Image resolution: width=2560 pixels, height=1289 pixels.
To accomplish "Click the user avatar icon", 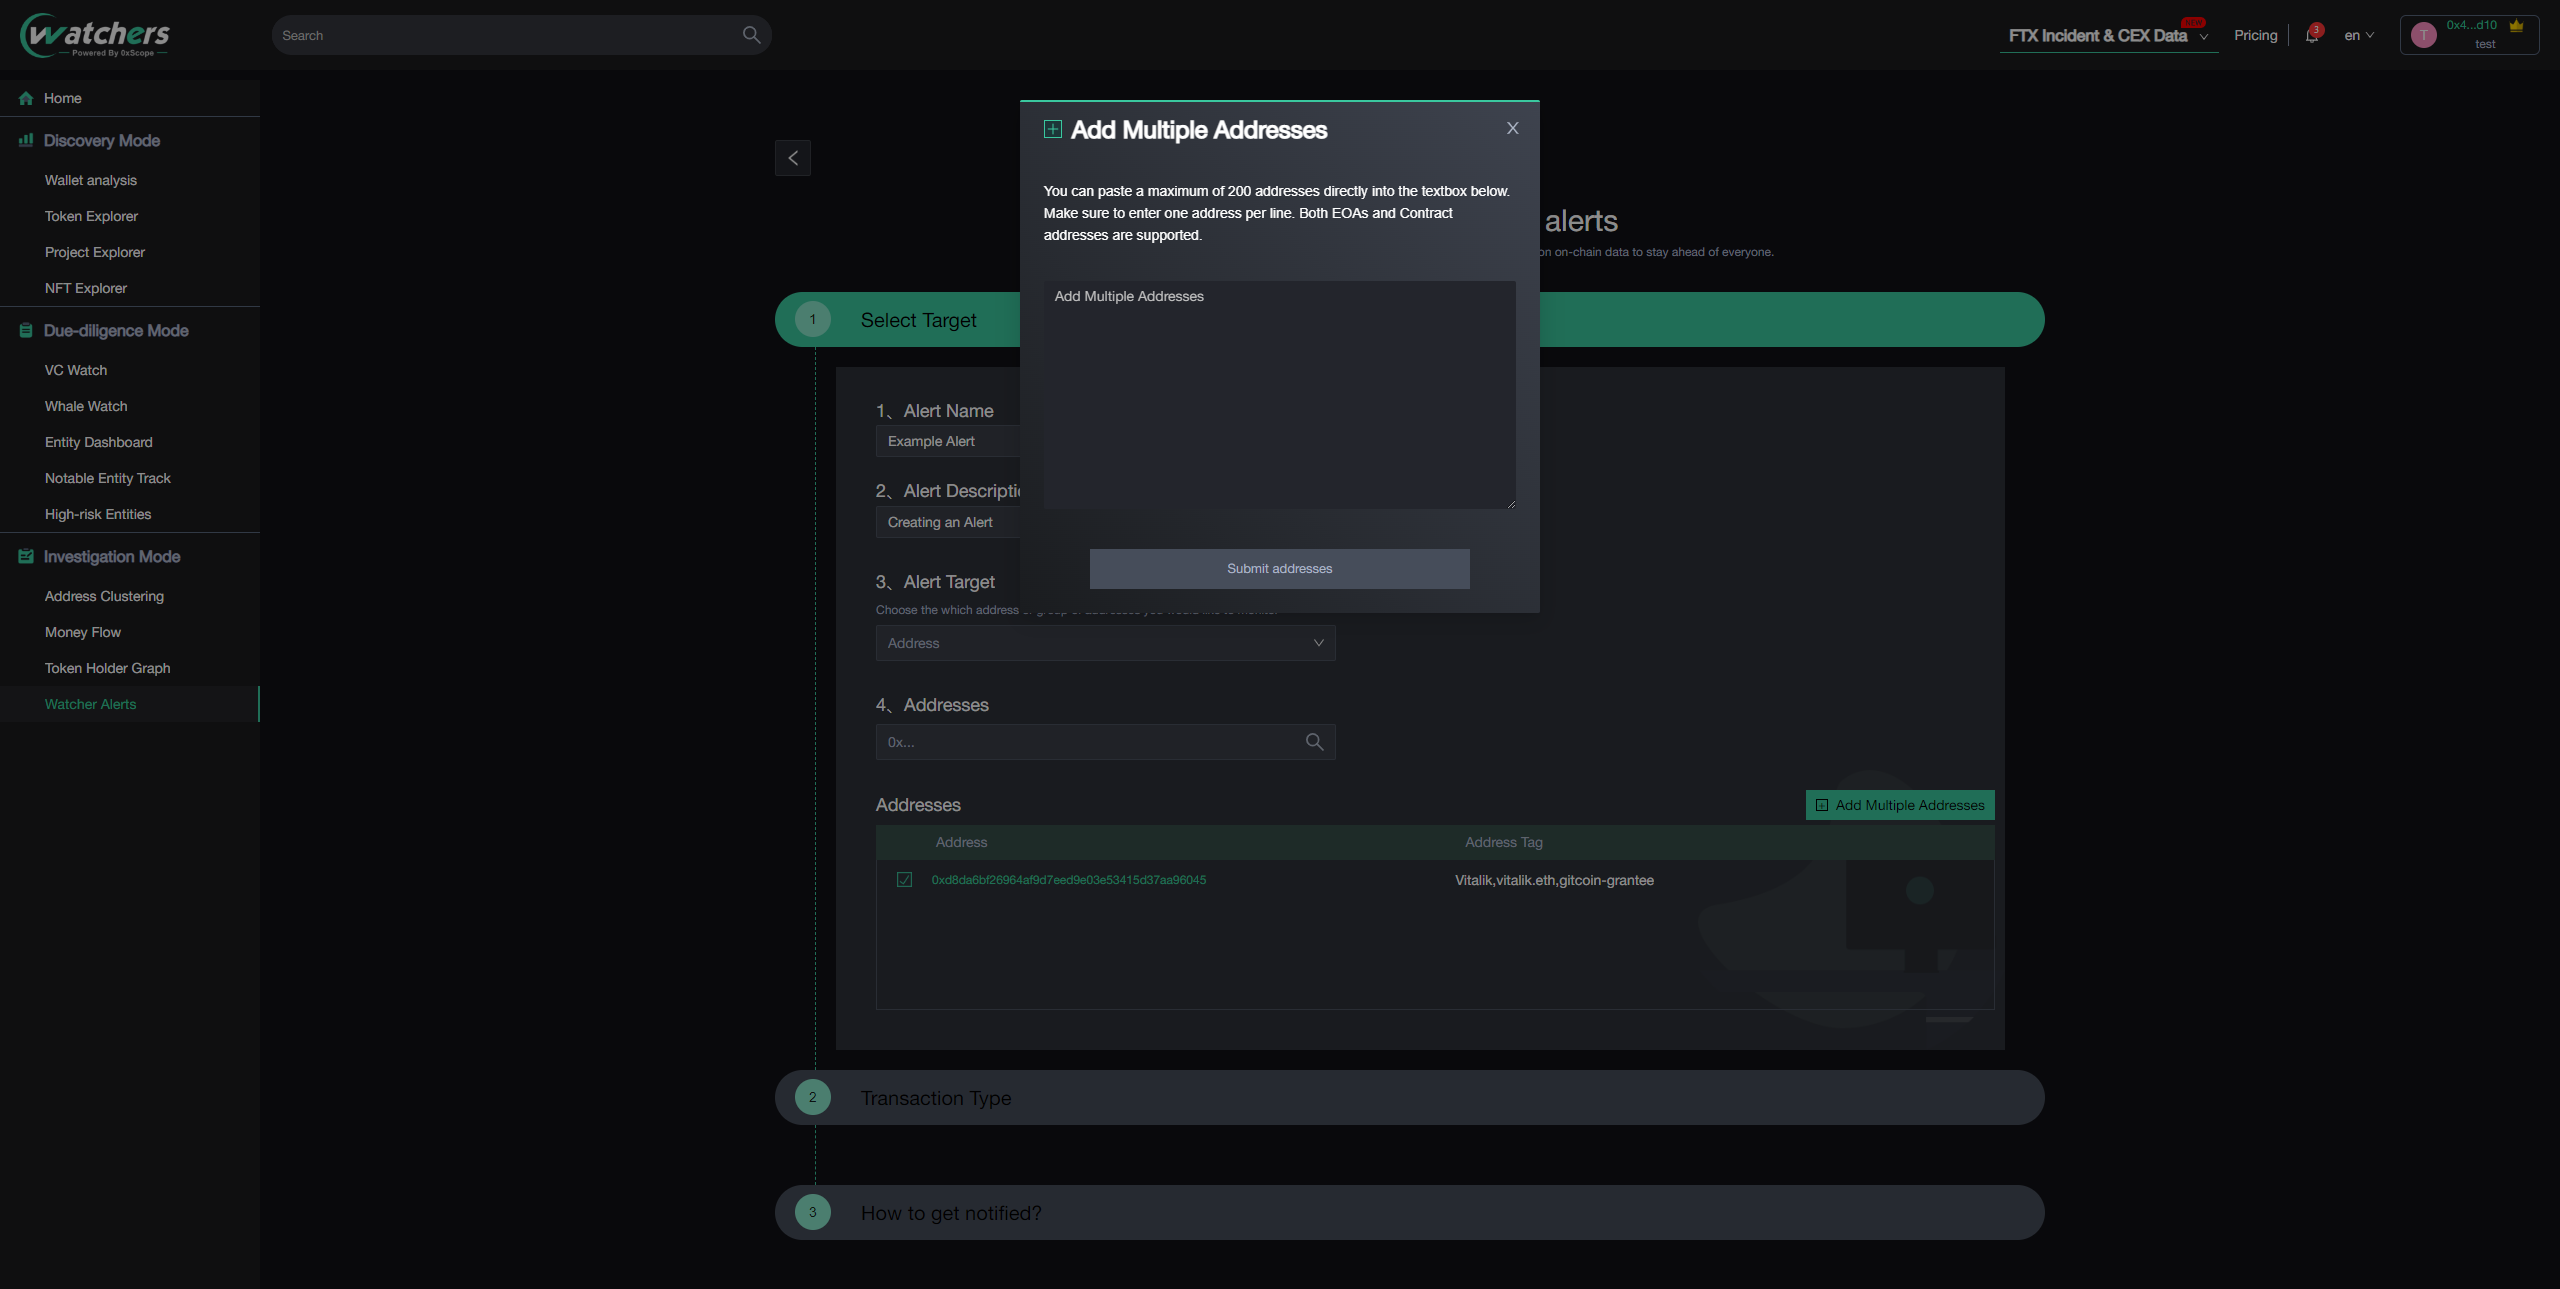I will [2423, 35].
